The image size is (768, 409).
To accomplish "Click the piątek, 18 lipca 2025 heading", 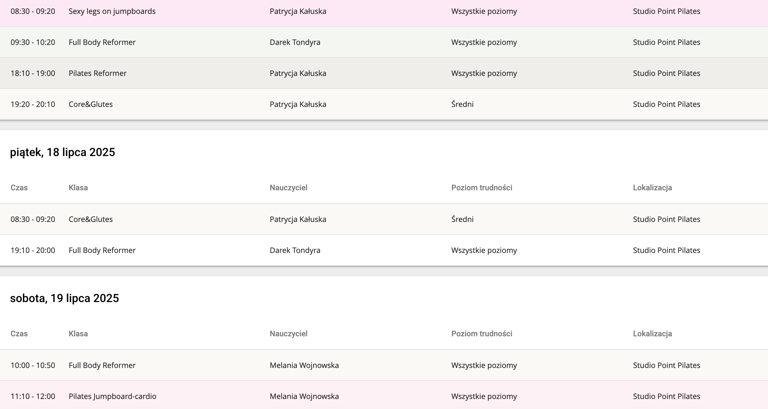I will click(x=62, y=153).
